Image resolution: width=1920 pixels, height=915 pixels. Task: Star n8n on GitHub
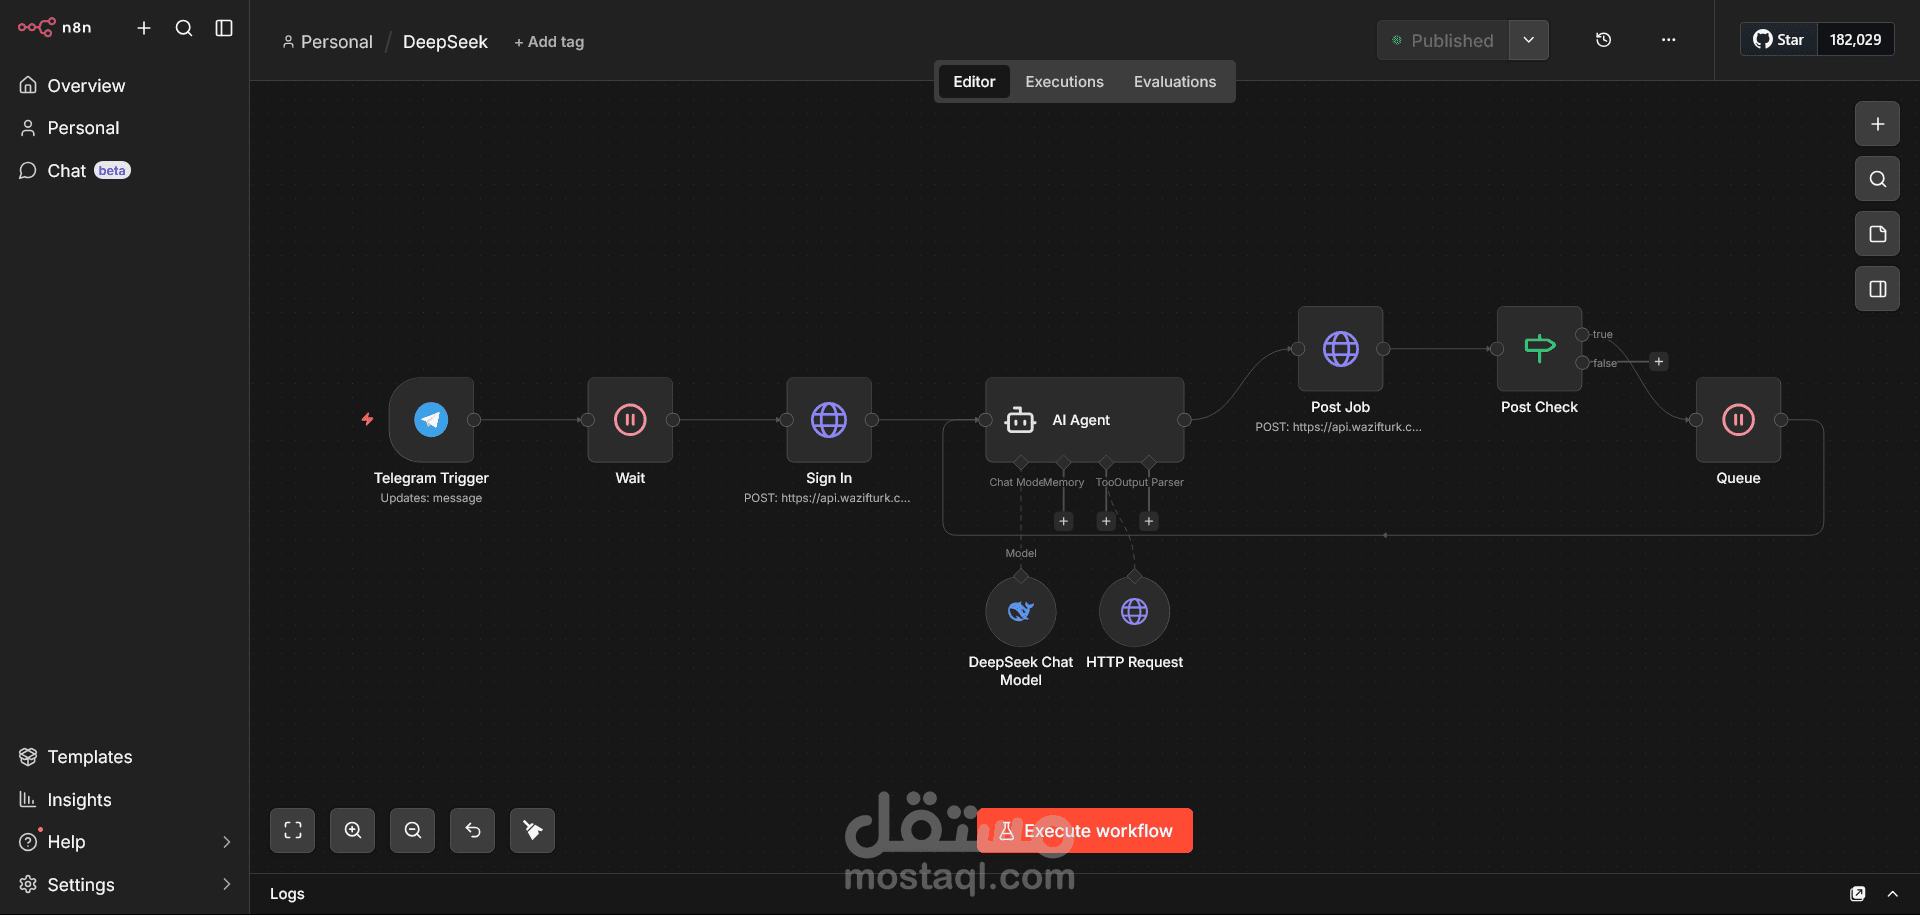point(1779,40)
